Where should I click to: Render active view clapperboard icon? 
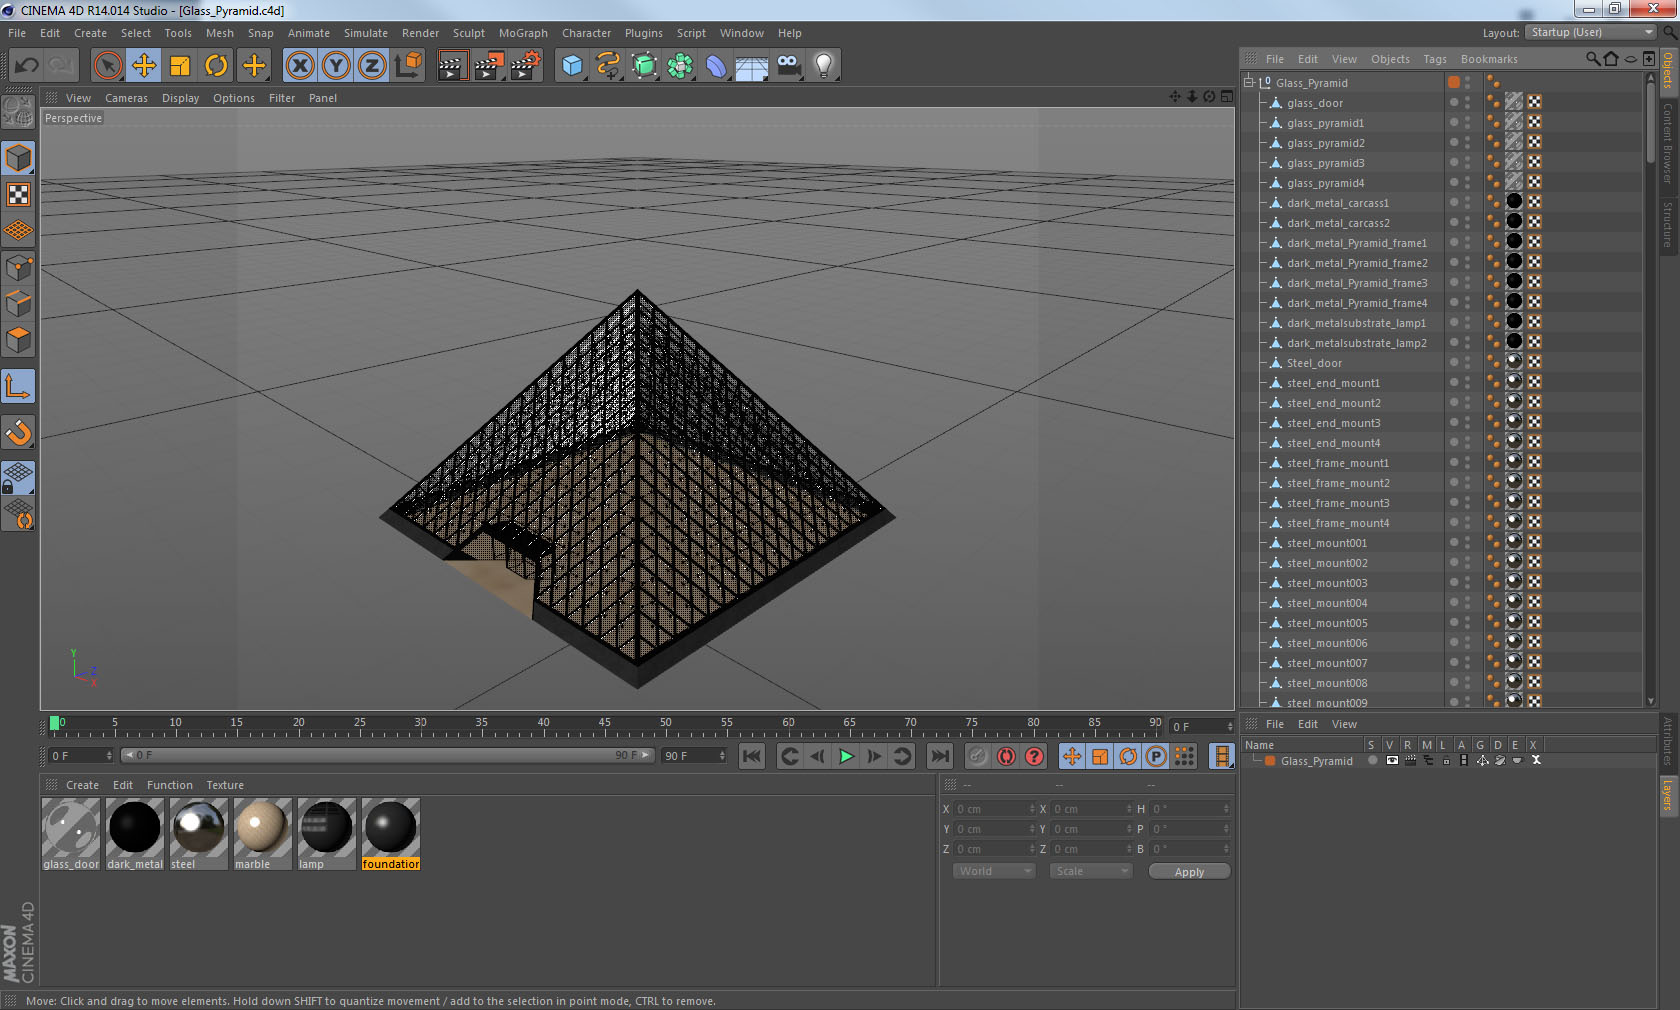click(x=452, y=66)
